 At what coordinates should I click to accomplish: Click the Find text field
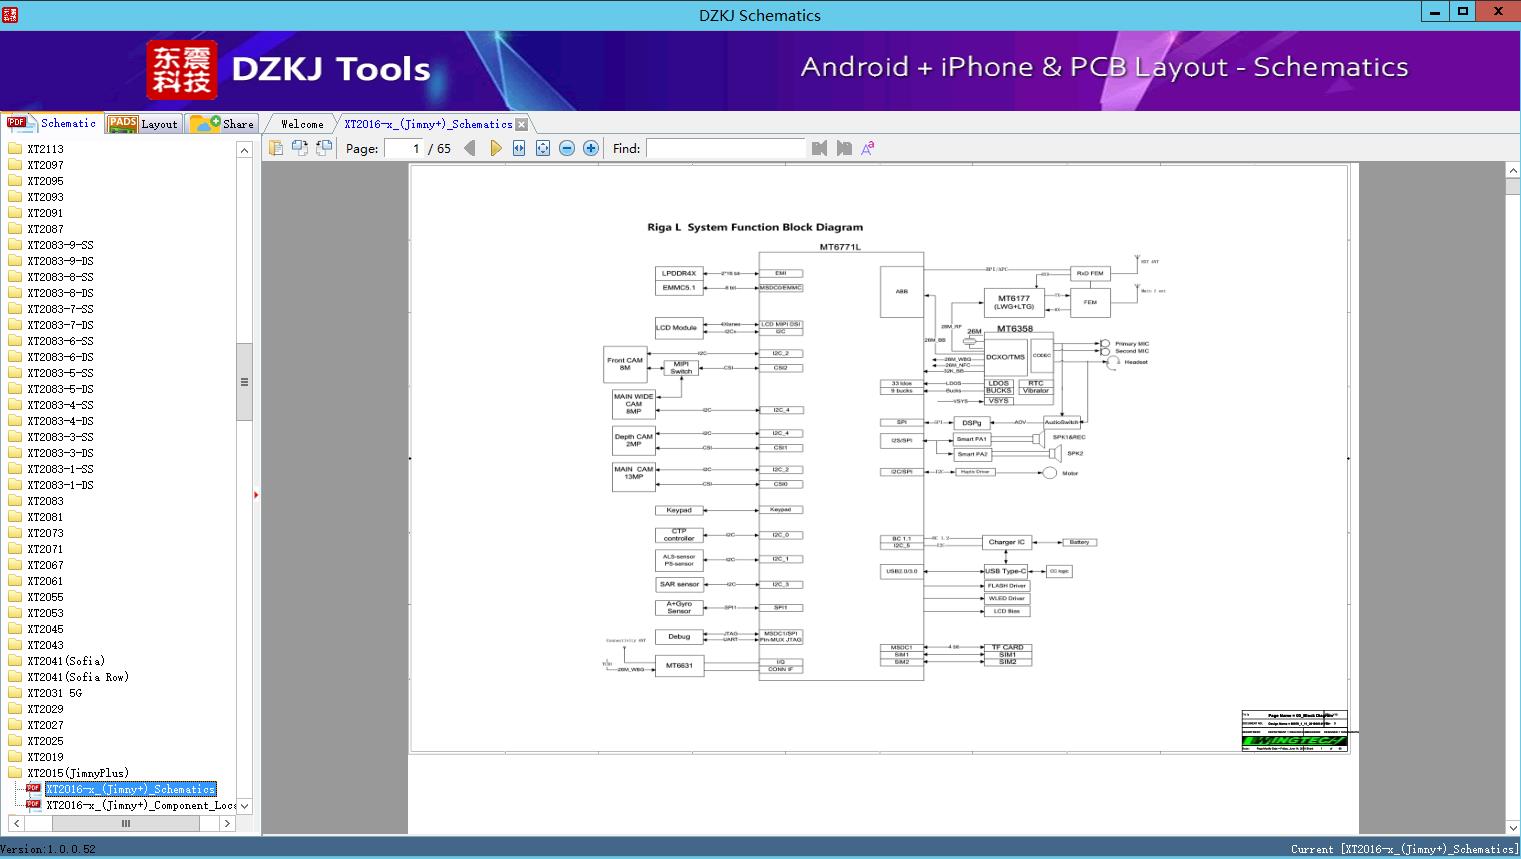[725, 148]
